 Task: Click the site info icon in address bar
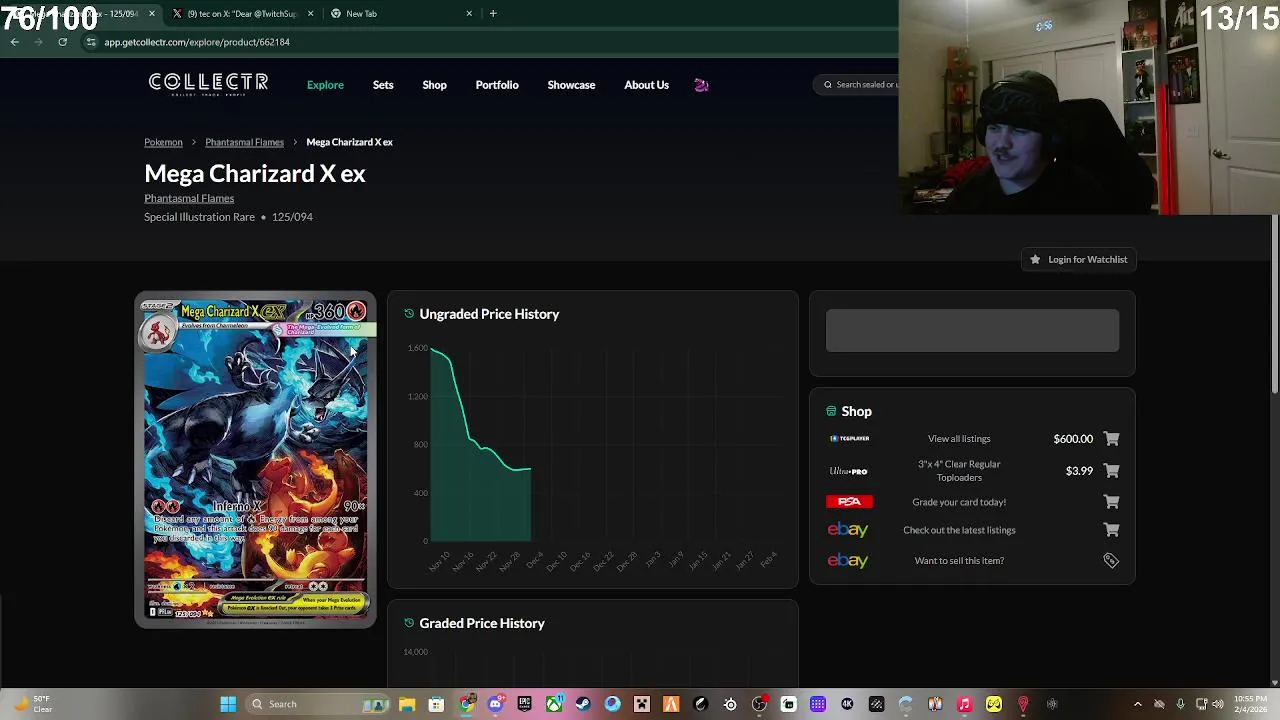point(91,42)
